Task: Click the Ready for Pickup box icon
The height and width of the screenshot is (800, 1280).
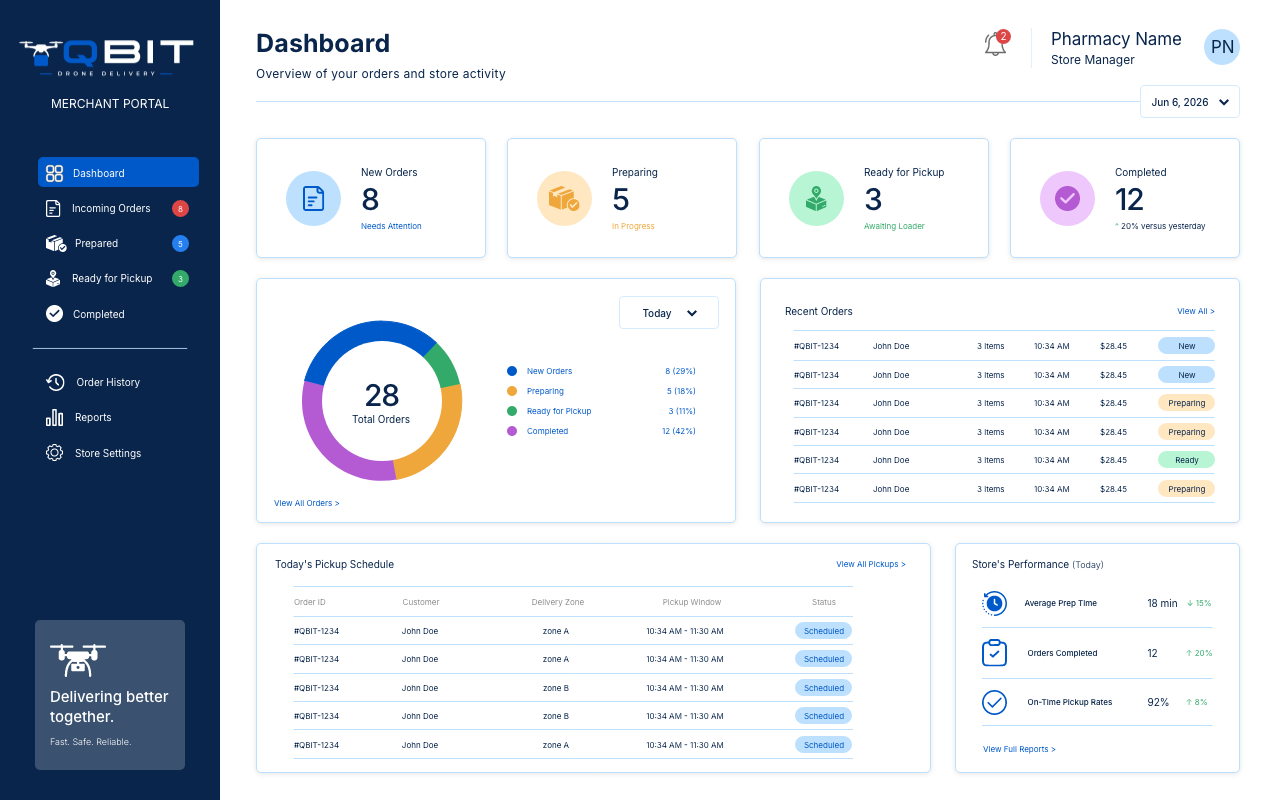Action: click(817, 198)
